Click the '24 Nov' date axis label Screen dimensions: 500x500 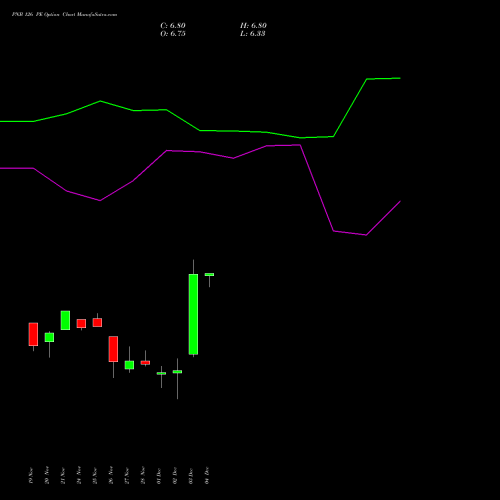tap(79, 475)
